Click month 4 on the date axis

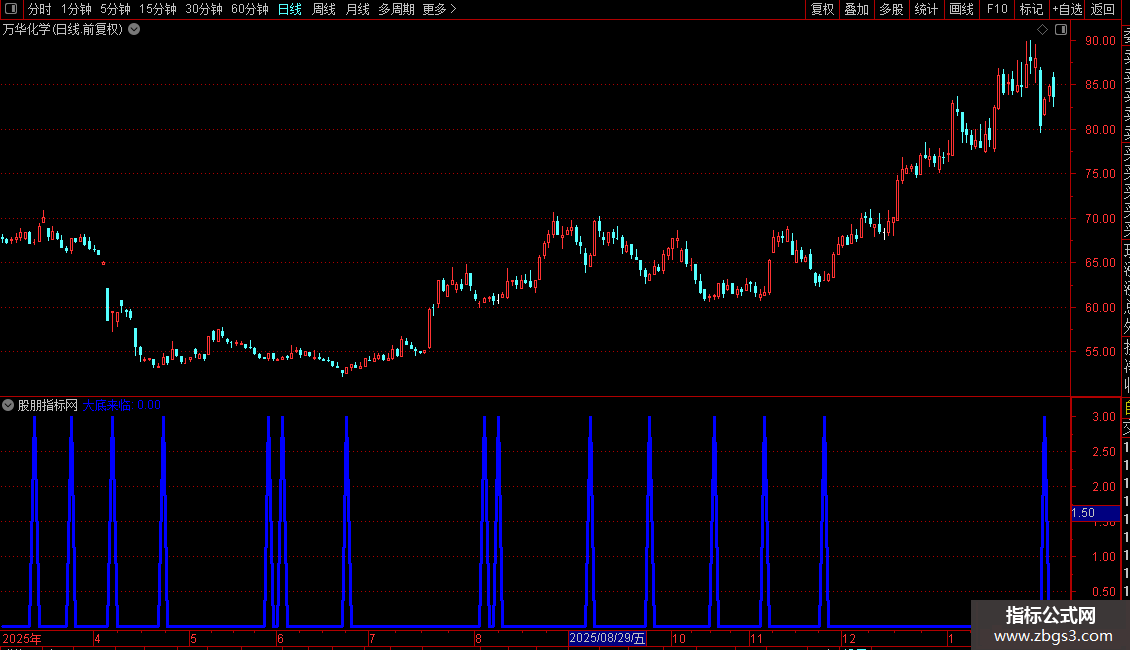click(97, 638)
